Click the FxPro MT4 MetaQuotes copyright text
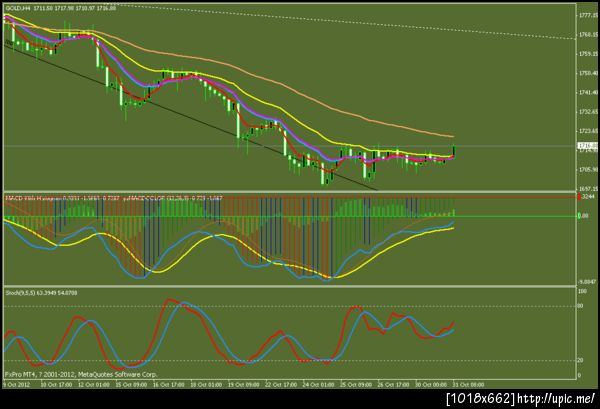The width and height of the screenshot is (600, 409). (81, 375)
